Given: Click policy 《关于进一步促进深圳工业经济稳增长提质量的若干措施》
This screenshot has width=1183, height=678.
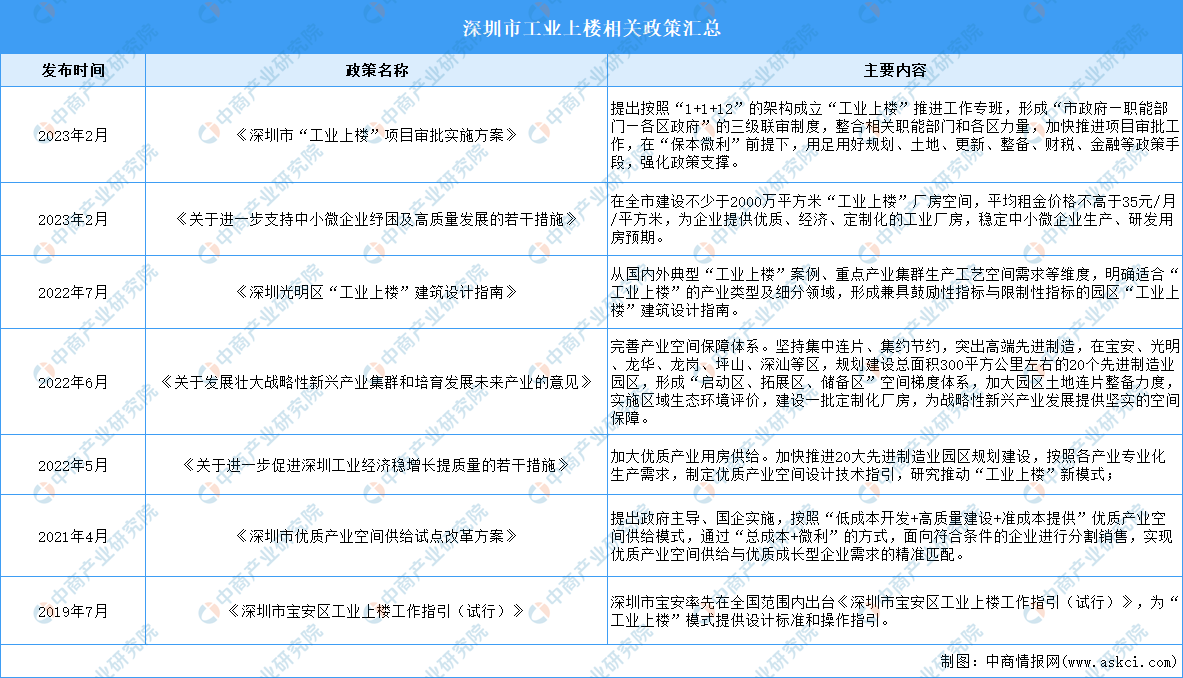Looking at the screenshot, I should click(376, 465).
